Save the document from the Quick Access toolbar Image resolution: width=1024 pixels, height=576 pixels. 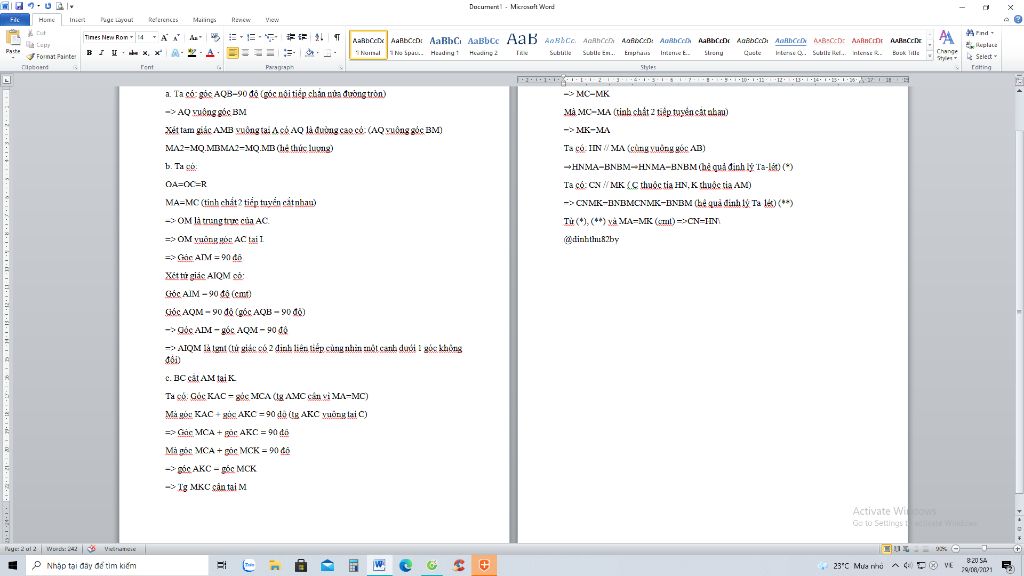pyautogui.click(x=18, y=6)
